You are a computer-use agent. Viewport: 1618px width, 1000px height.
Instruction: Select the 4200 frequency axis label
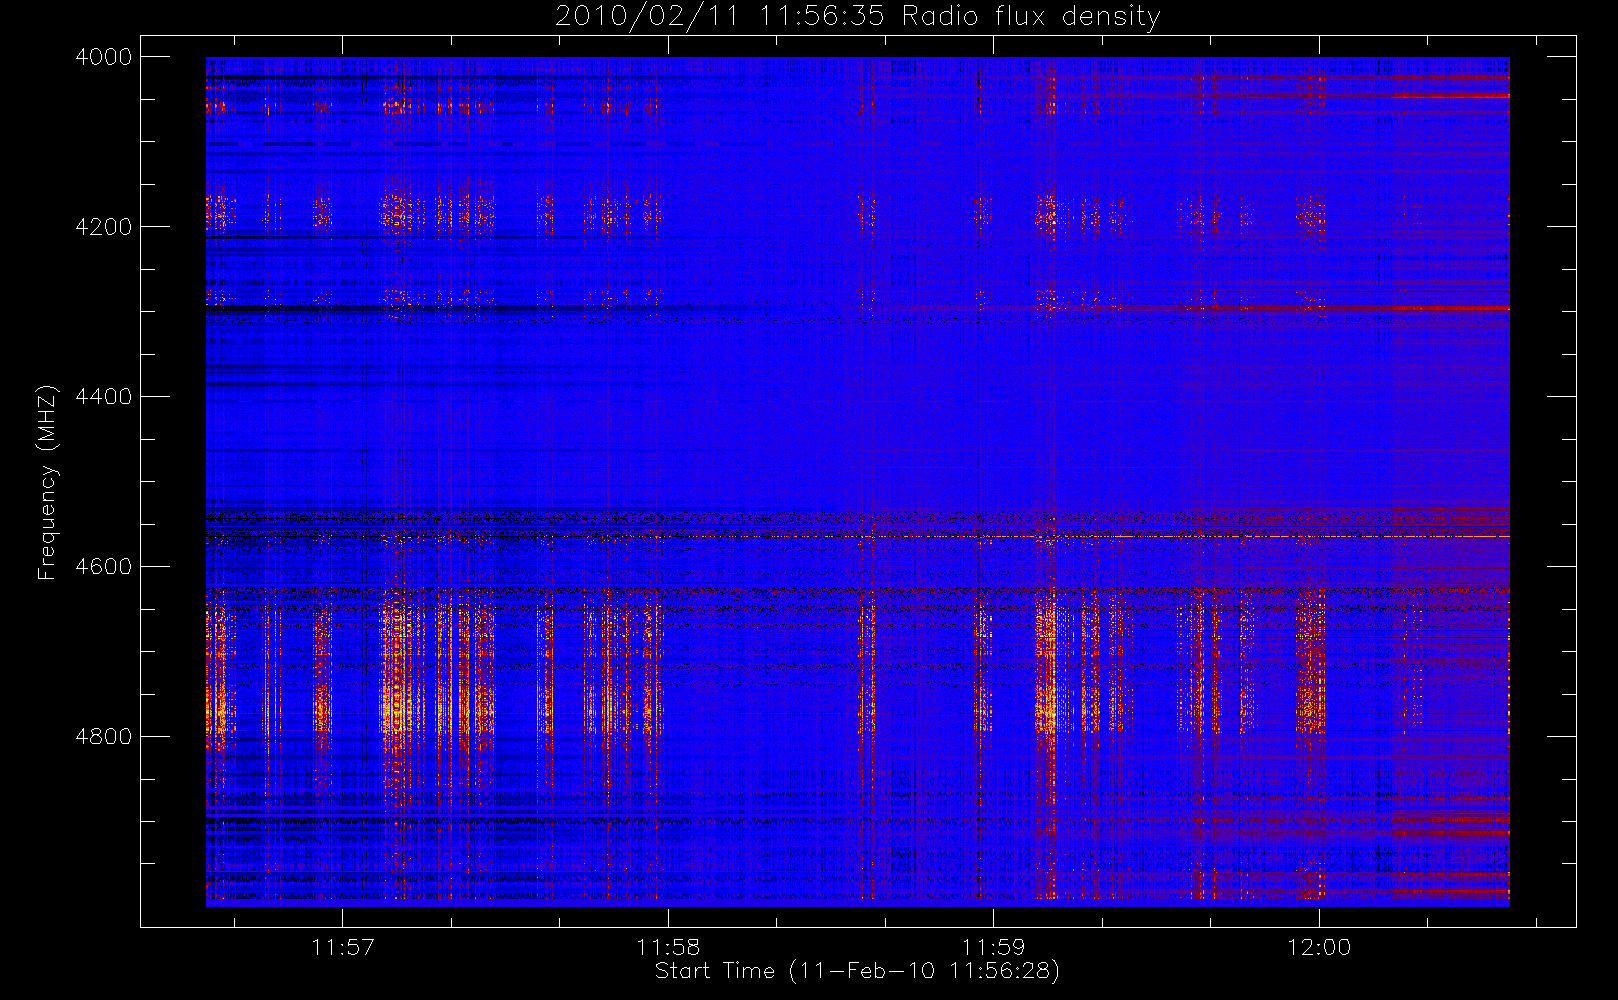104,227
